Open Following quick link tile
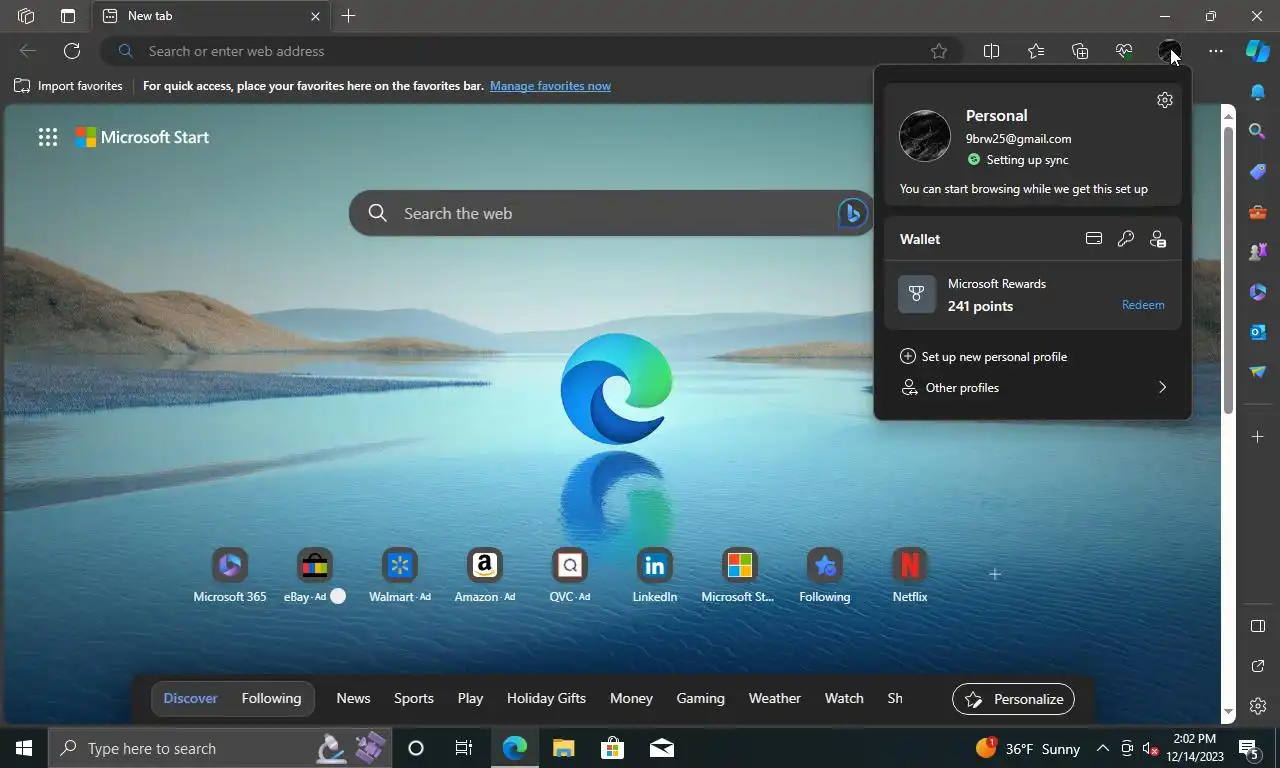This screenshot has width=1280, height=768. click(825, 577)
